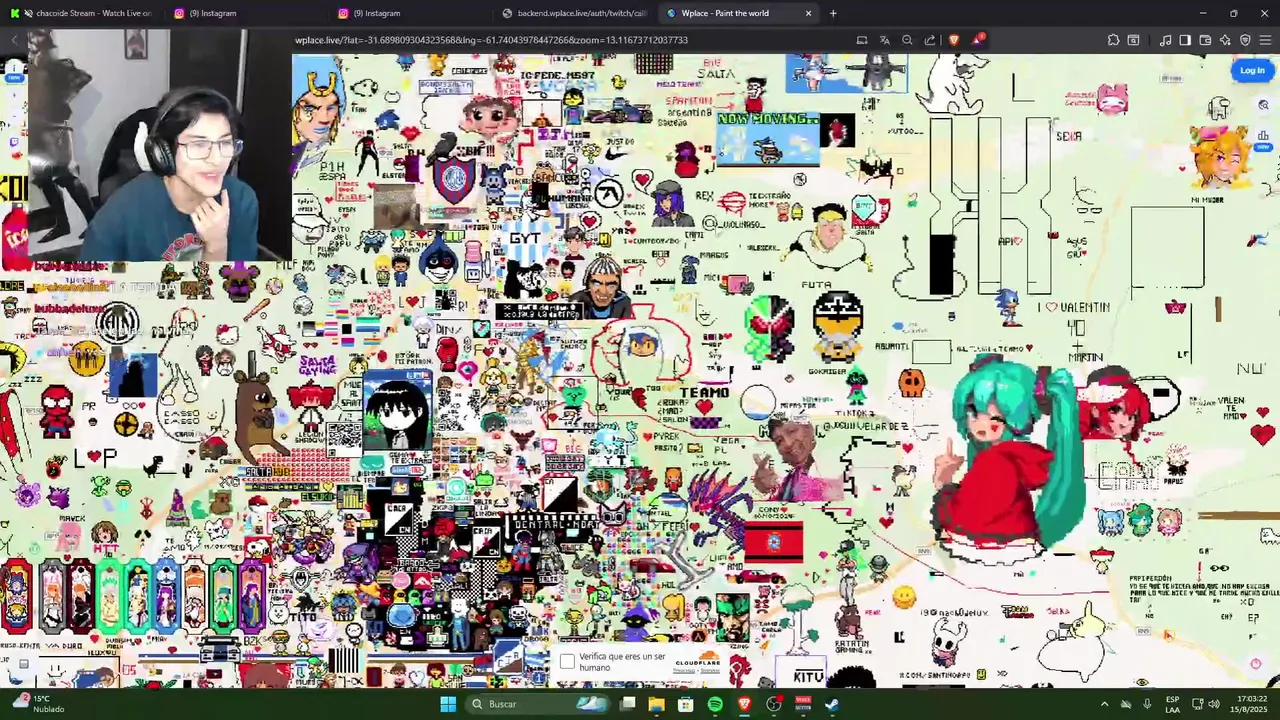This screenshot has width=1280, height=720.
Task: Switch to chacoide Stream browser tab
Action: click(x=80, y=13)
